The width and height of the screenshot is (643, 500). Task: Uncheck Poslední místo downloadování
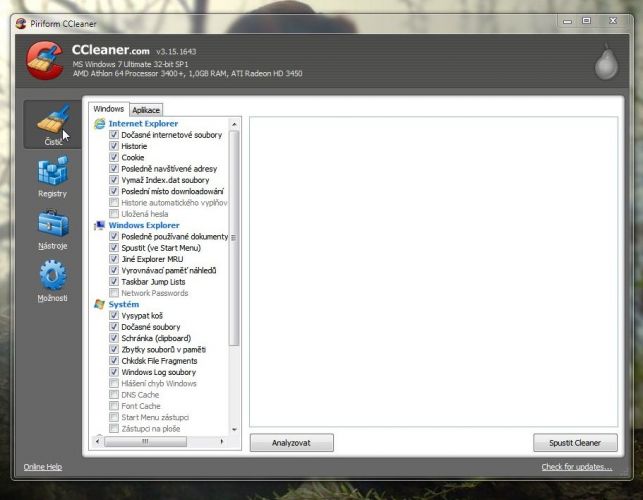coord(114,191)
